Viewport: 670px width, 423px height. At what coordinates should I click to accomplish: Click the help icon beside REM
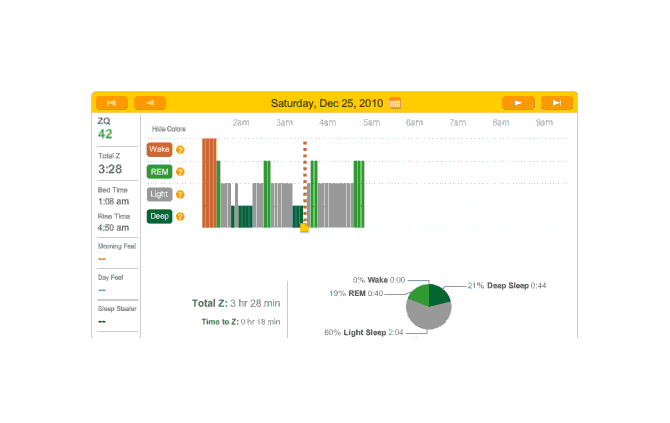(181, 172)
